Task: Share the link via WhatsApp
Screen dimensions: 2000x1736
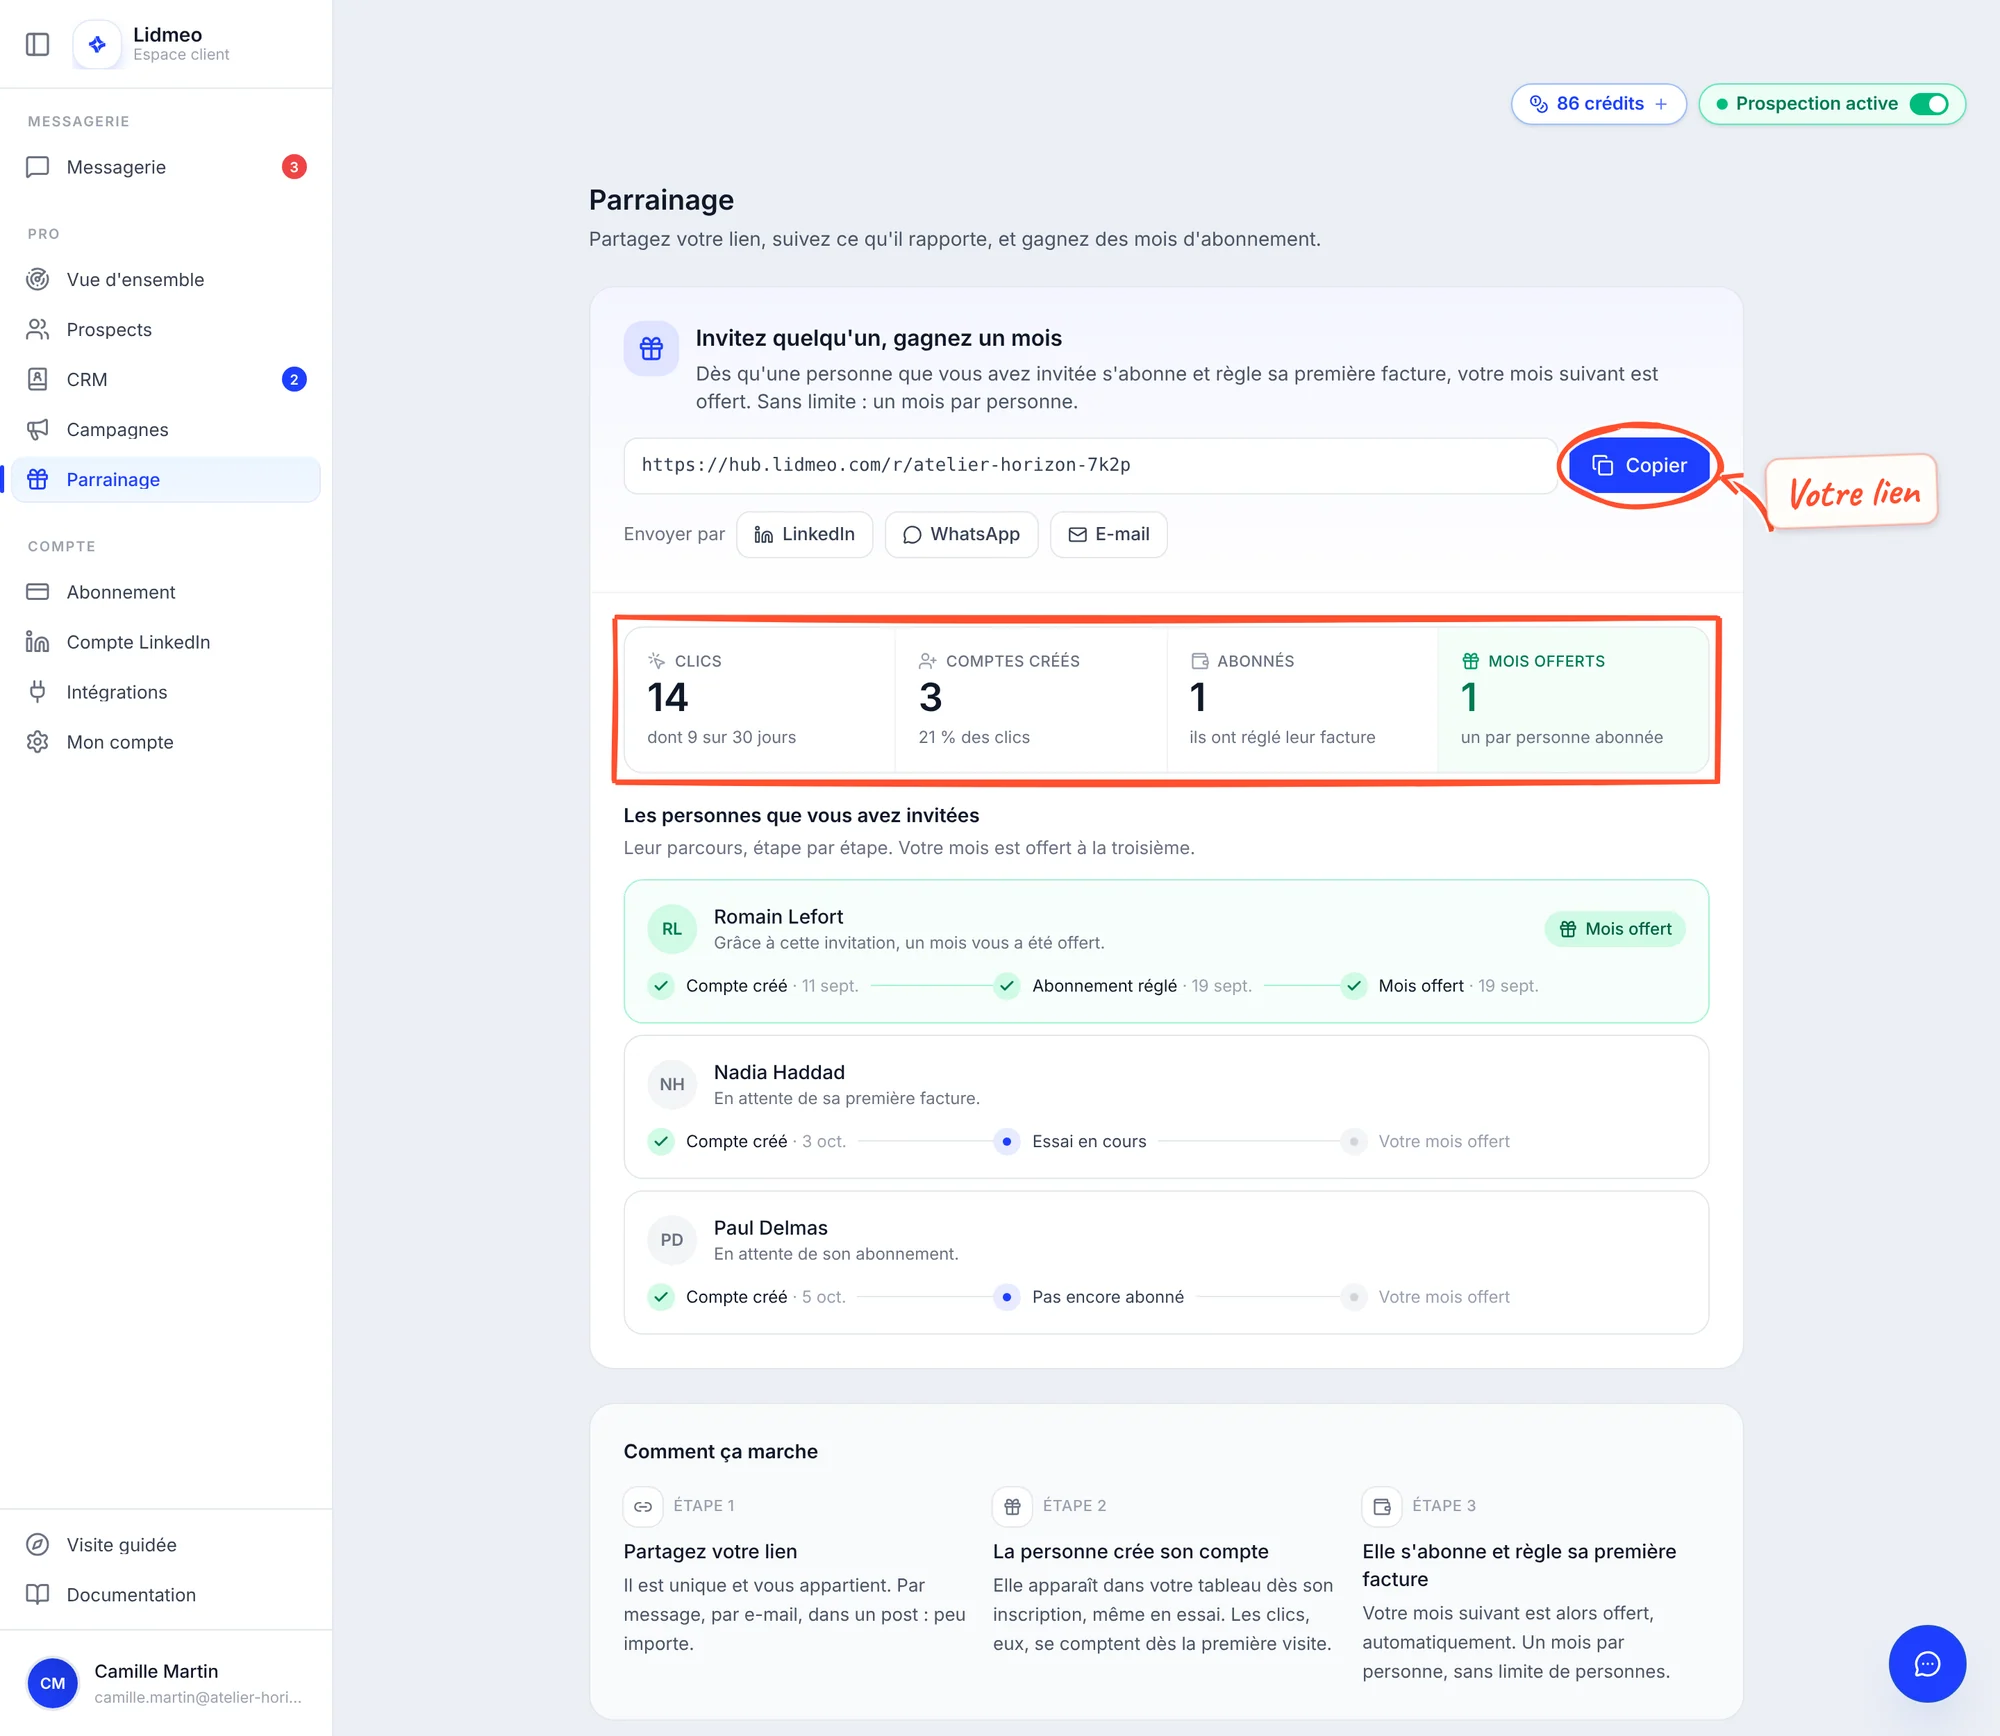Action: [x=961, y=534]
